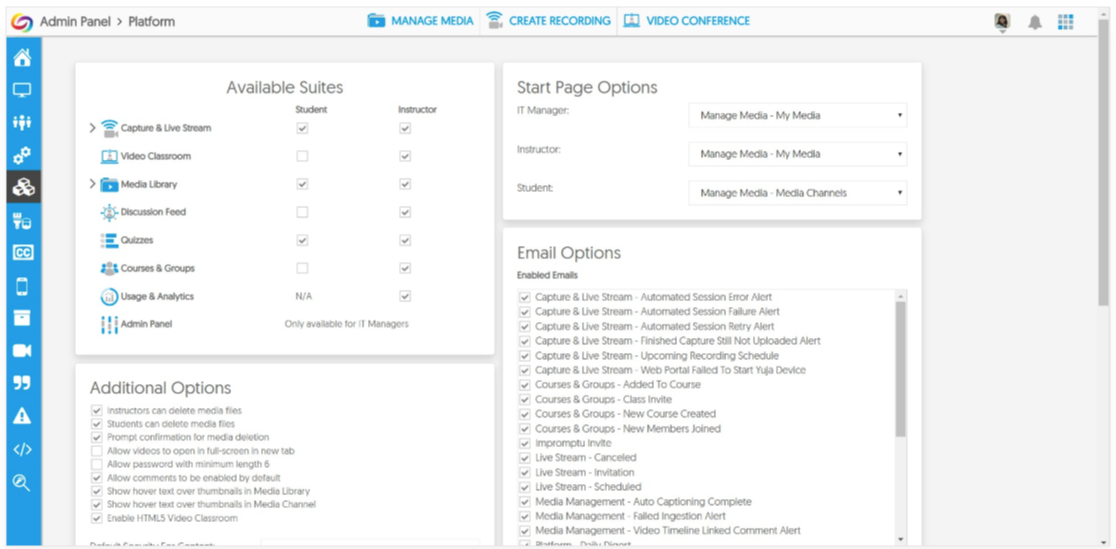The width and height of the screenshot is (1116, 549).
Task: Open the apps grid icon
Action: pyautogui.click(x=1065, y=22)
